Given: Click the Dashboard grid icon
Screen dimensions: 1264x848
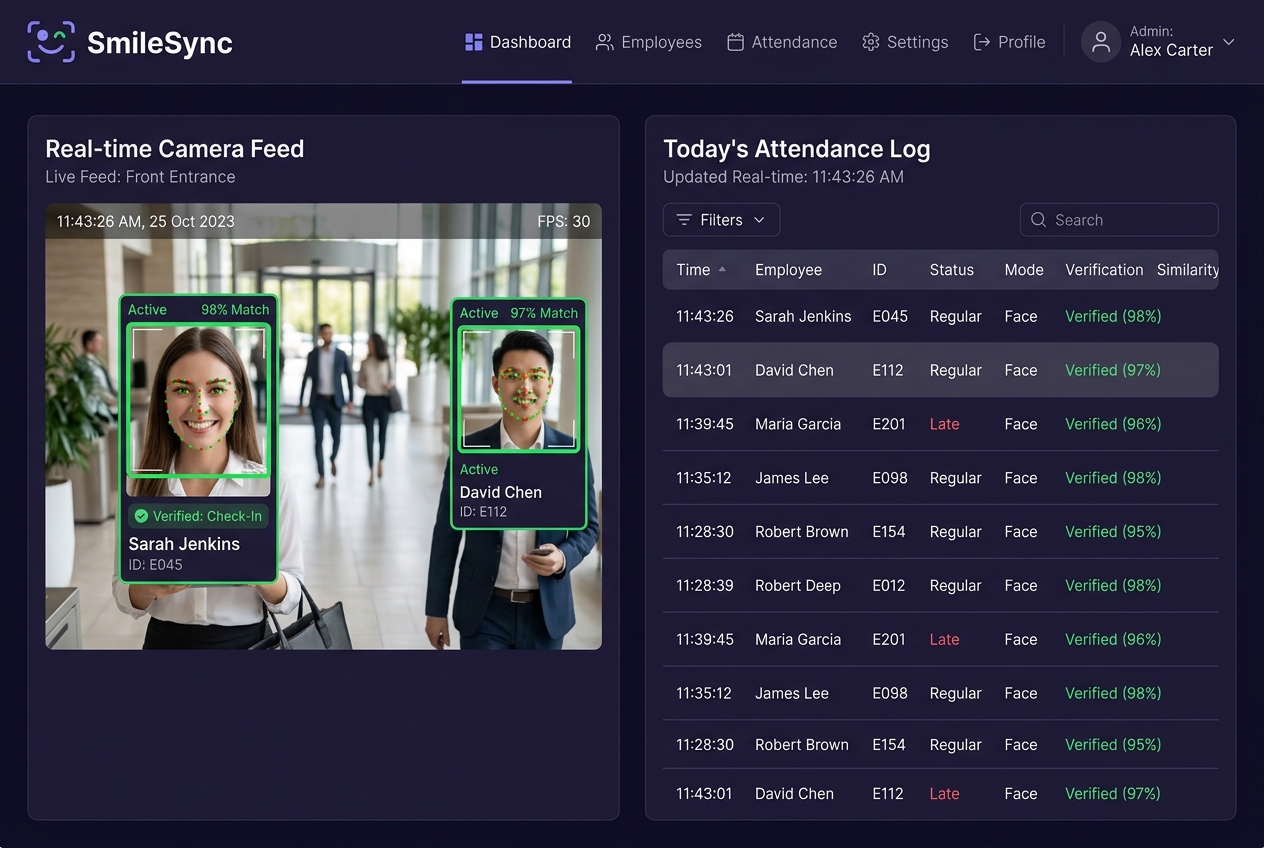Looking at the screenshot, I should [x=474, y=42].
